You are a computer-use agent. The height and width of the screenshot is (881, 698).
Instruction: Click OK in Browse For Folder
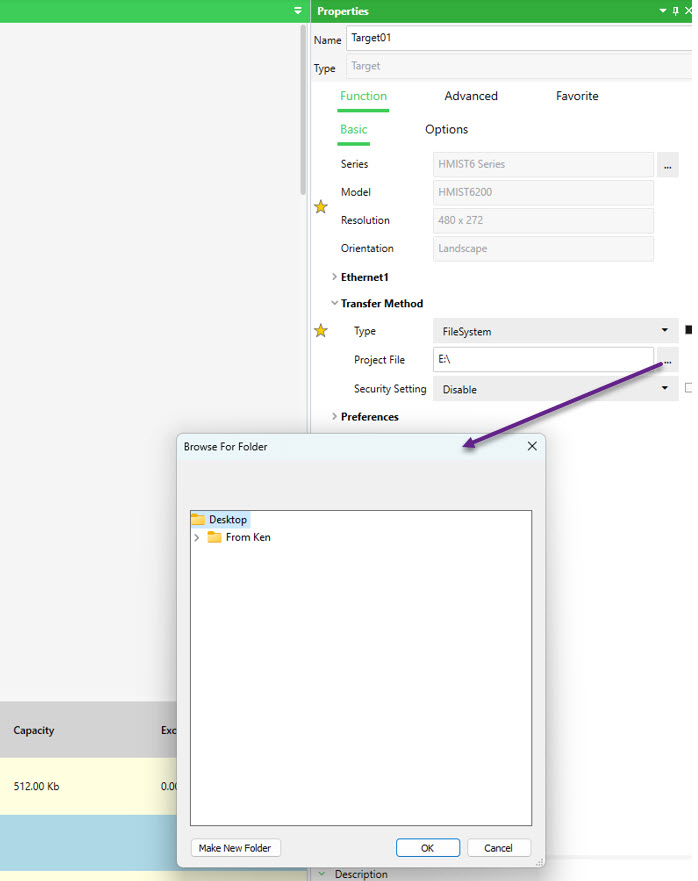[x=428, y=848]
